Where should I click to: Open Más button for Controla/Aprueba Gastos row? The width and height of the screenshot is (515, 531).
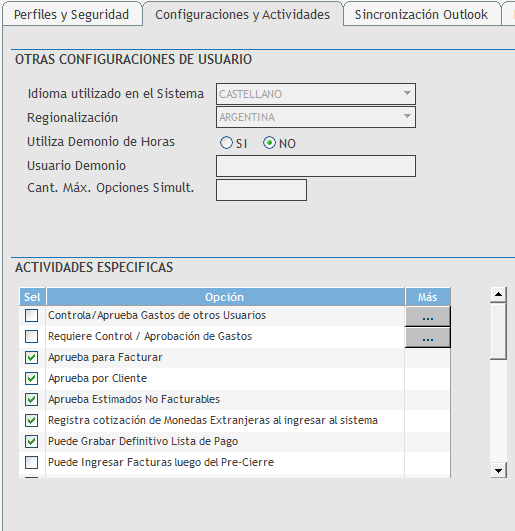[x=428, y=317]
